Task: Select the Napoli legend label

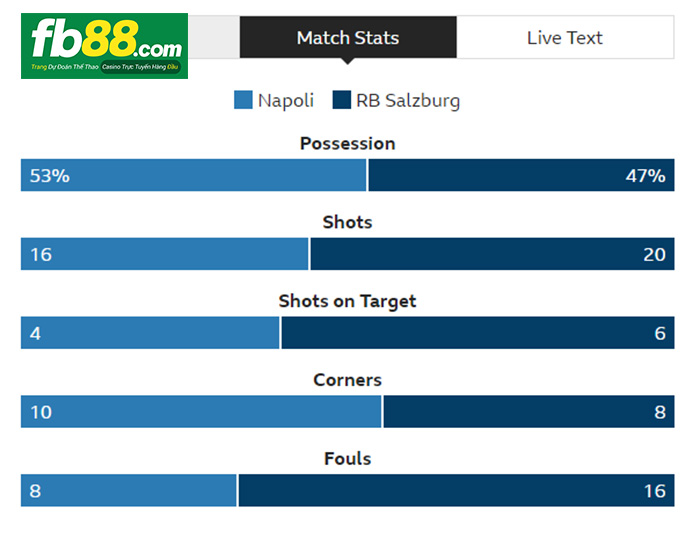Action: pos(286,100)
